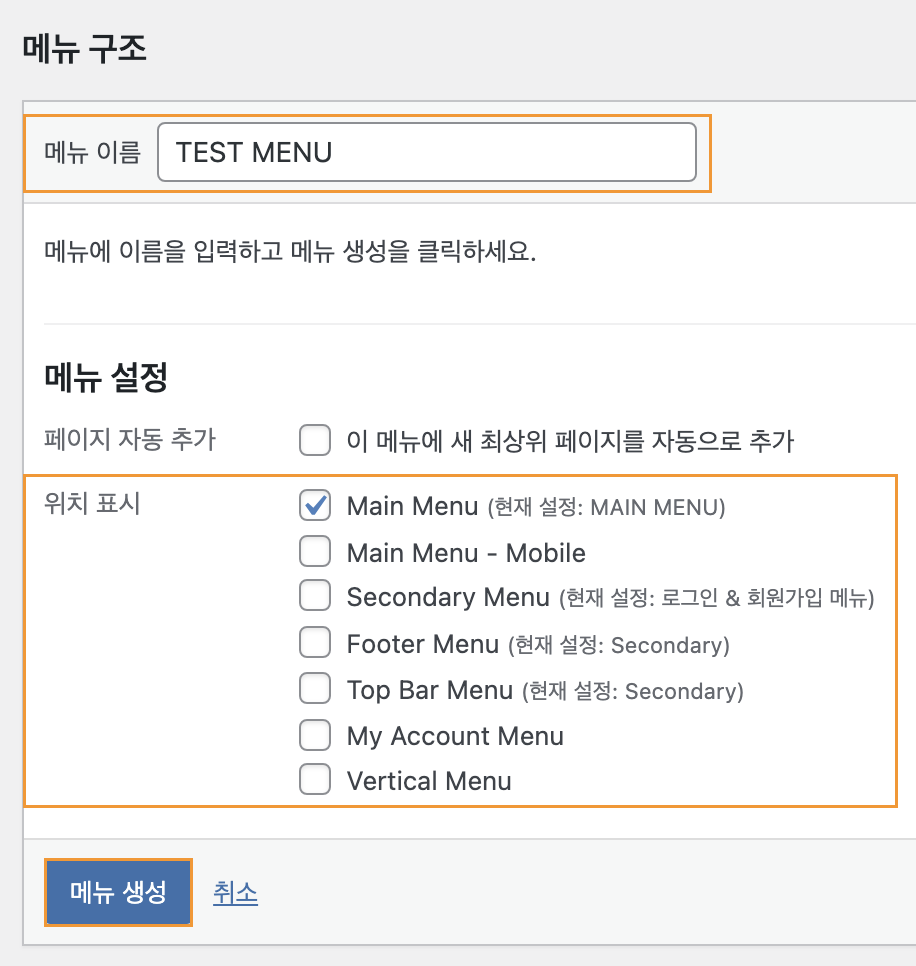Click the menu name input field
Viewport: 916px width, 966px height.
pos(427,152)
